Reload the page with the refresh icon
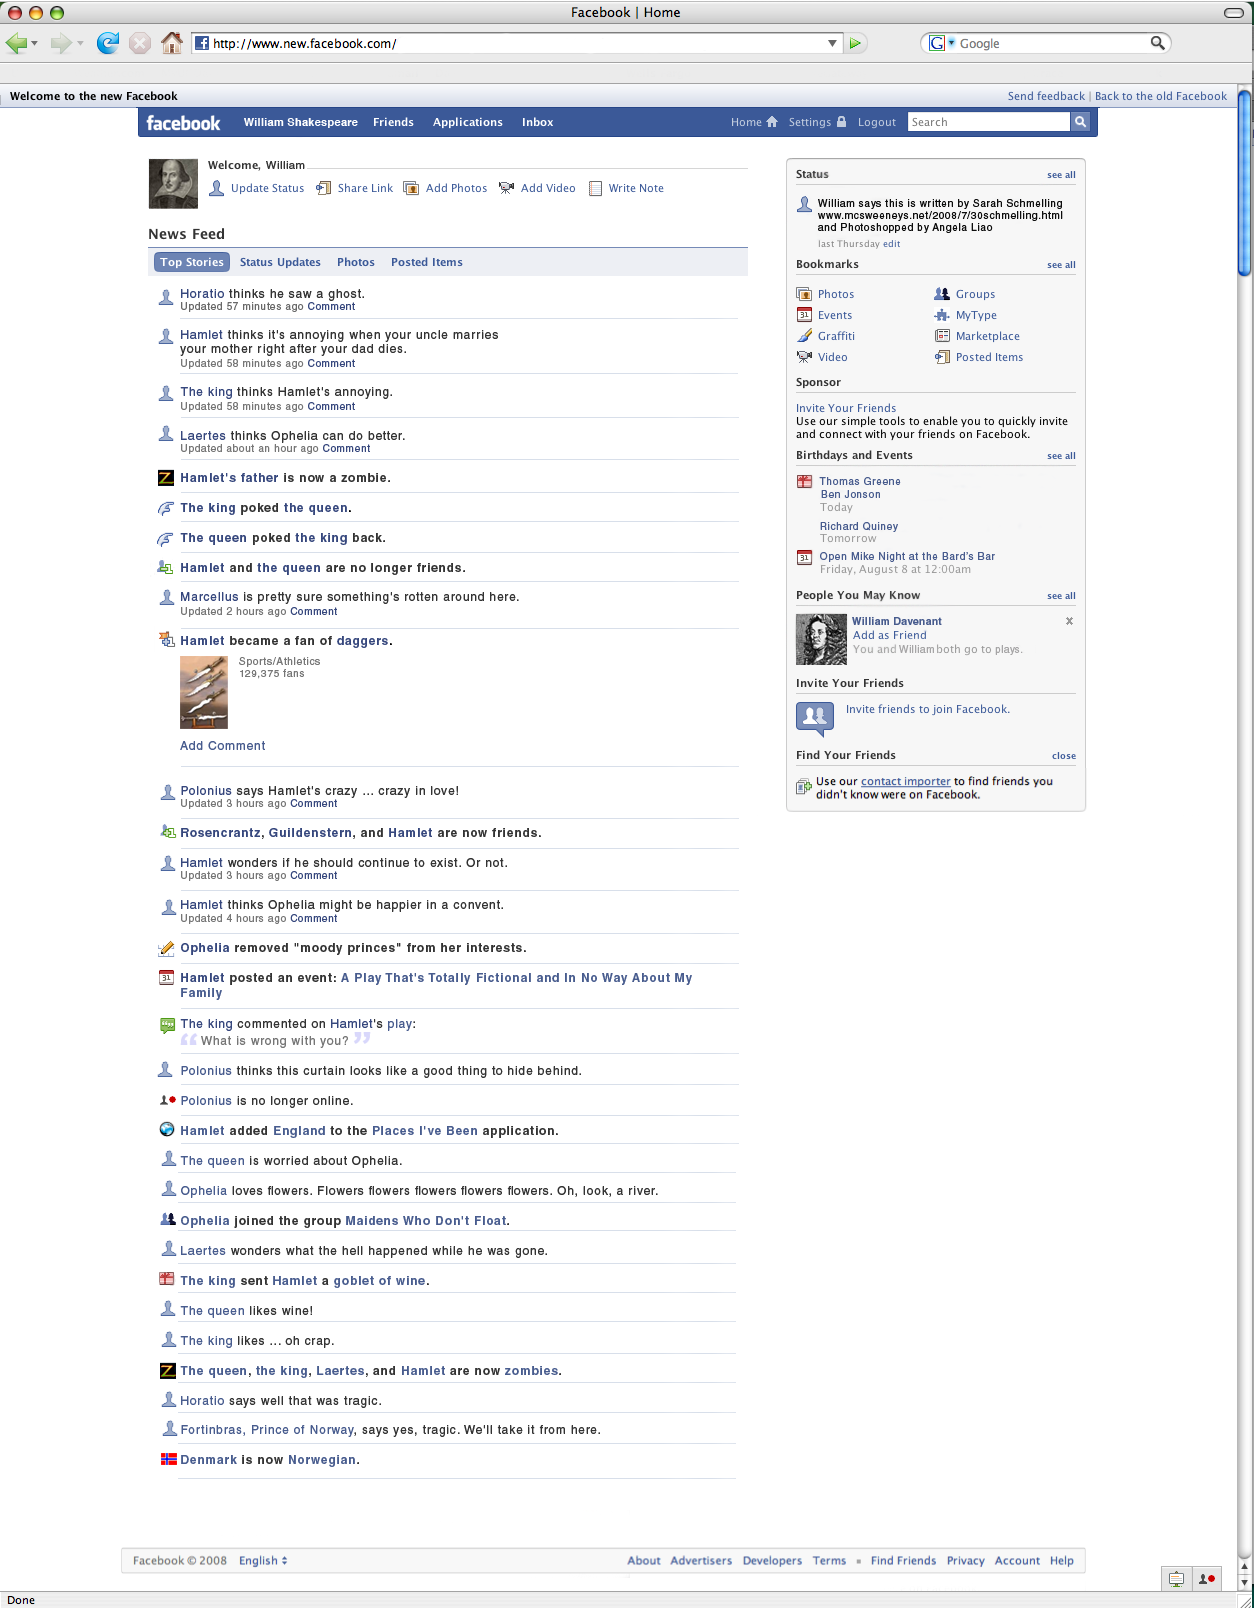This screenshot has height=1608, width=1254. 108,43
